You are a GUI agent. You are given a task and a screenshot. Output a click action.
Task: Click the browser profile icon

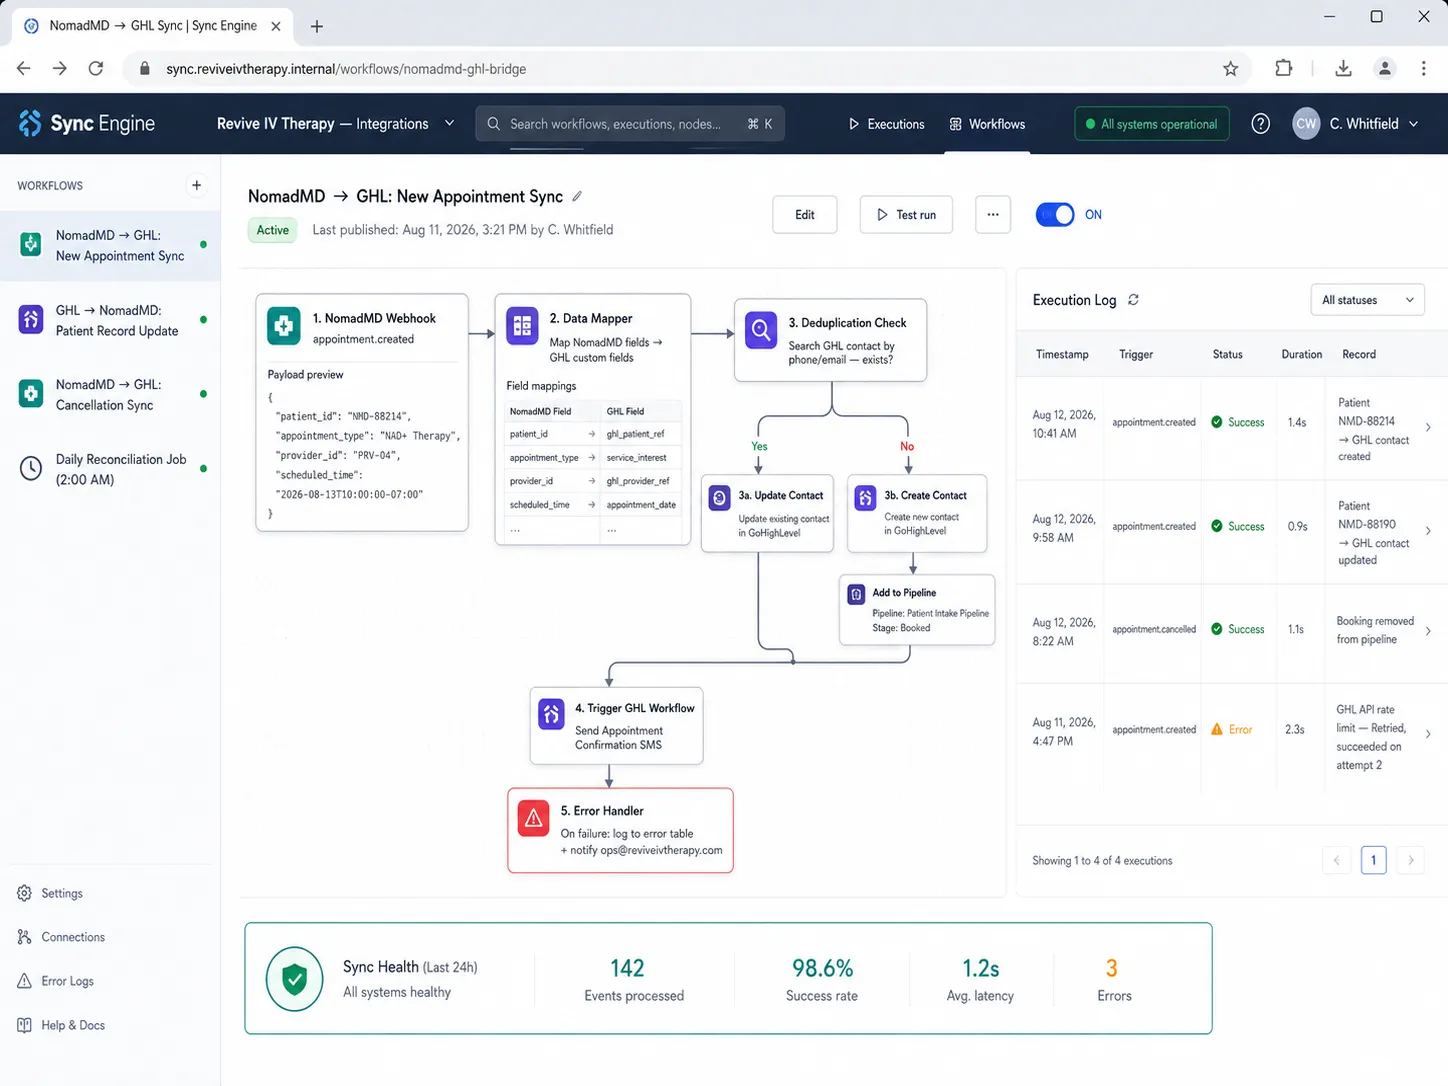point(1385,68)
